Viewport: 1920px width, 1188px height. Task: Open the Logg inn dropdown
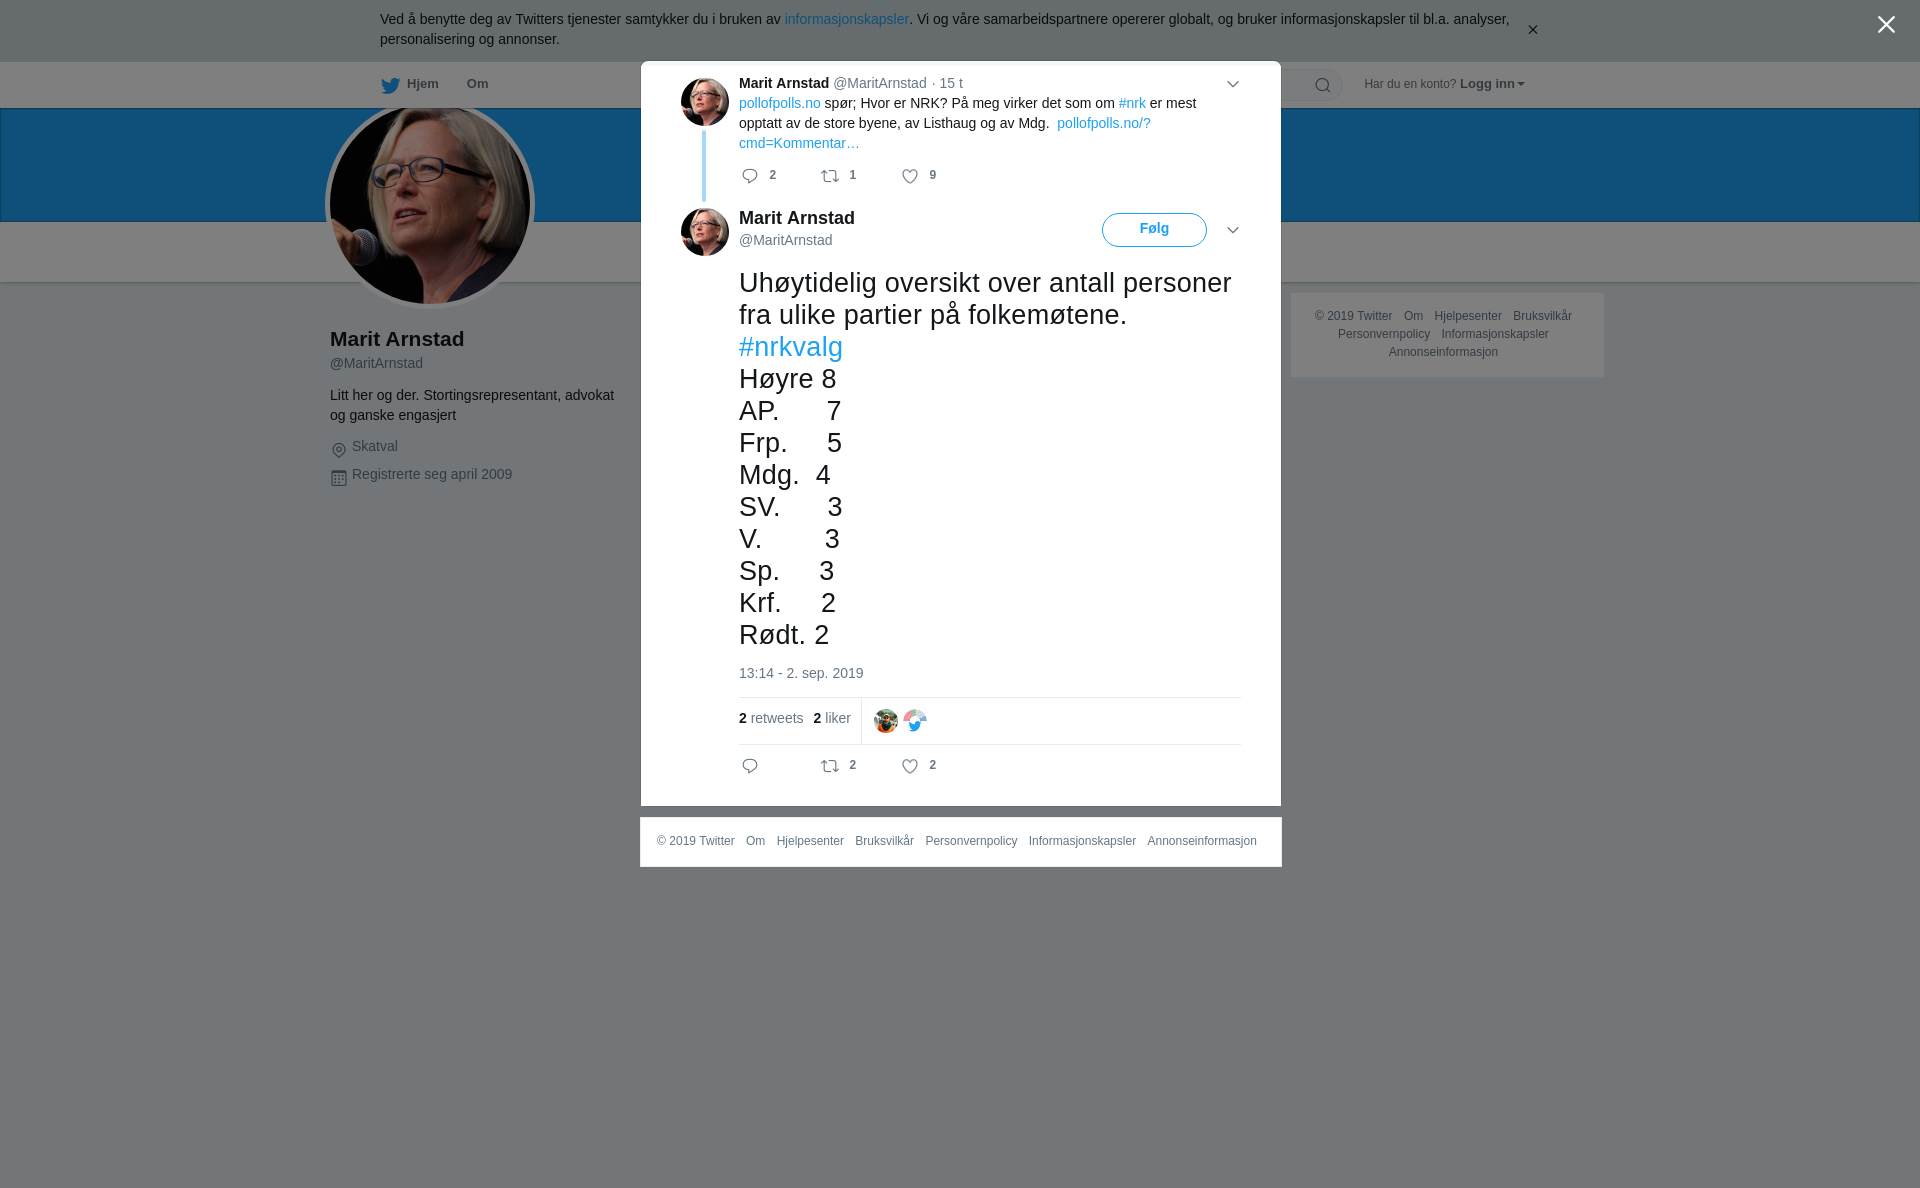(1492, 84)
